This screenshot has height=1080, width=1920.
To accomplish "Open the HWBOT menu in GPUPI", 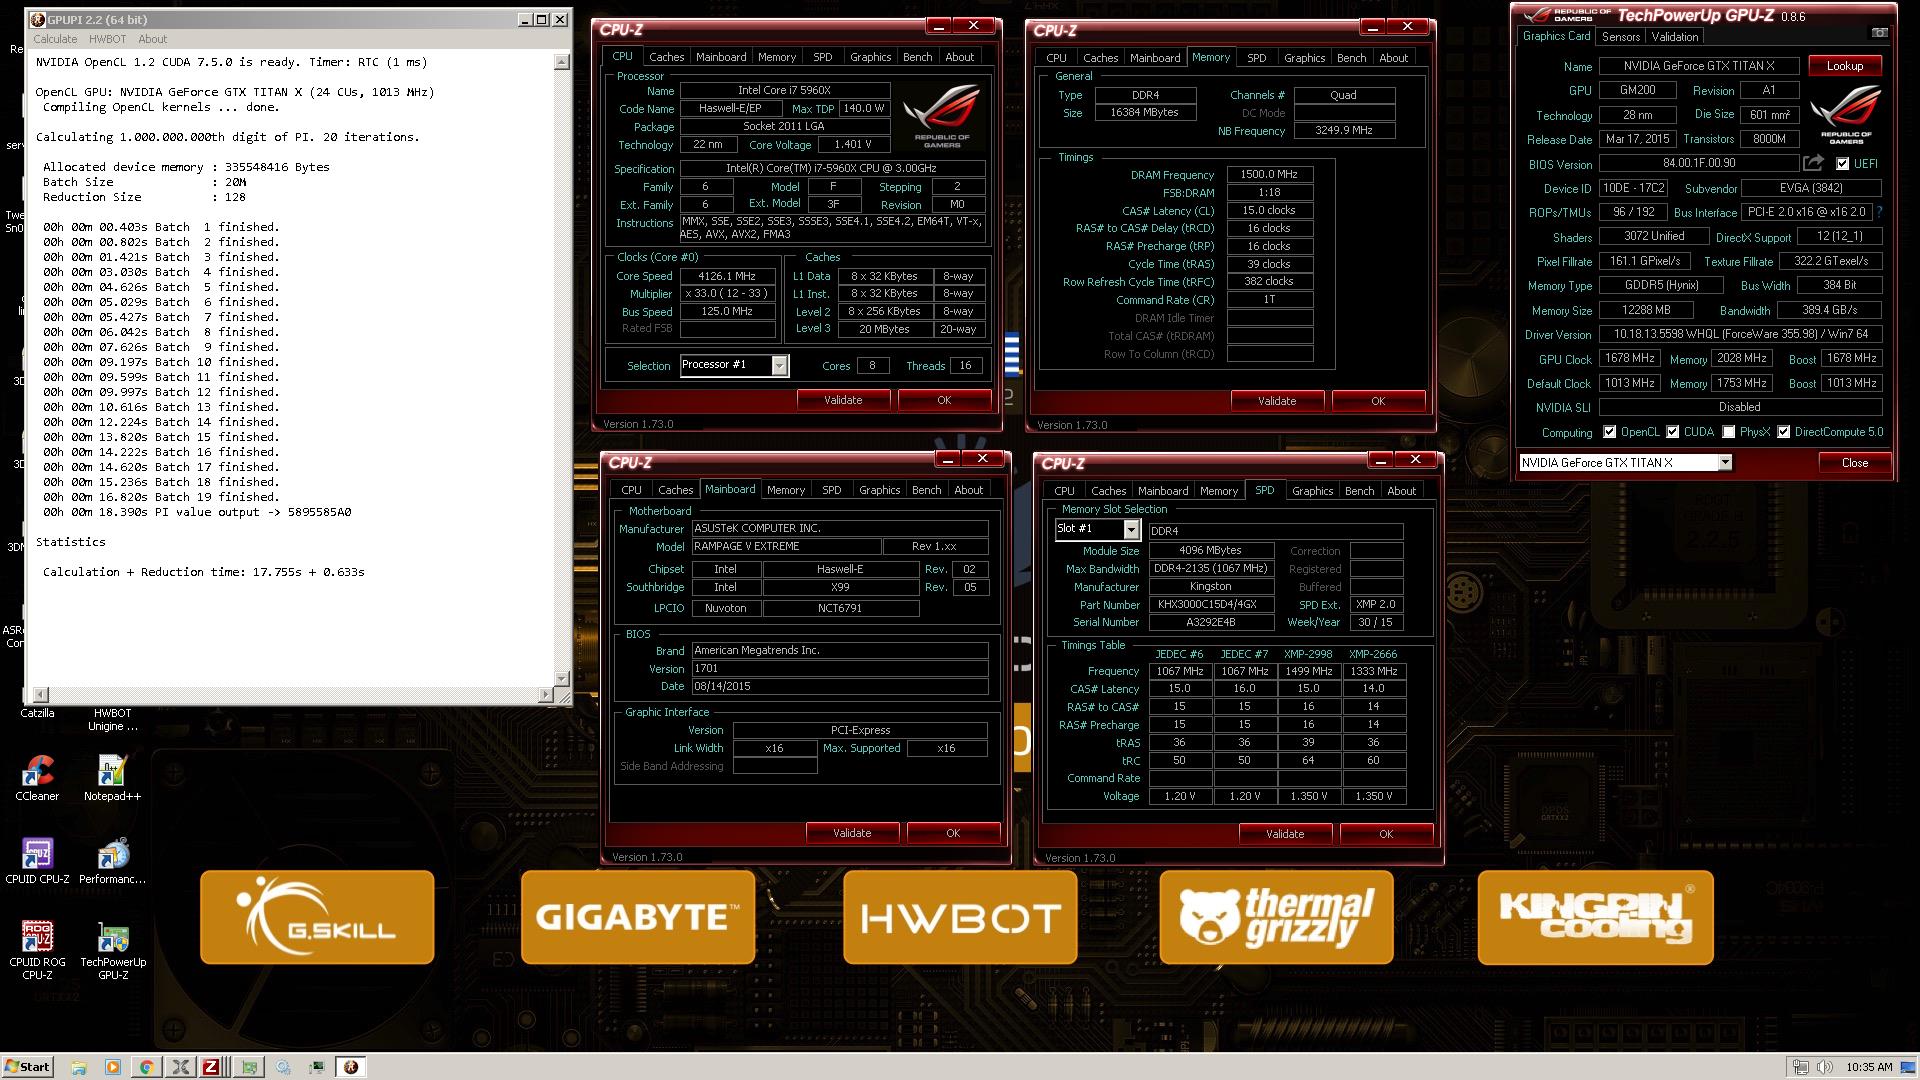I will [107, 39].
